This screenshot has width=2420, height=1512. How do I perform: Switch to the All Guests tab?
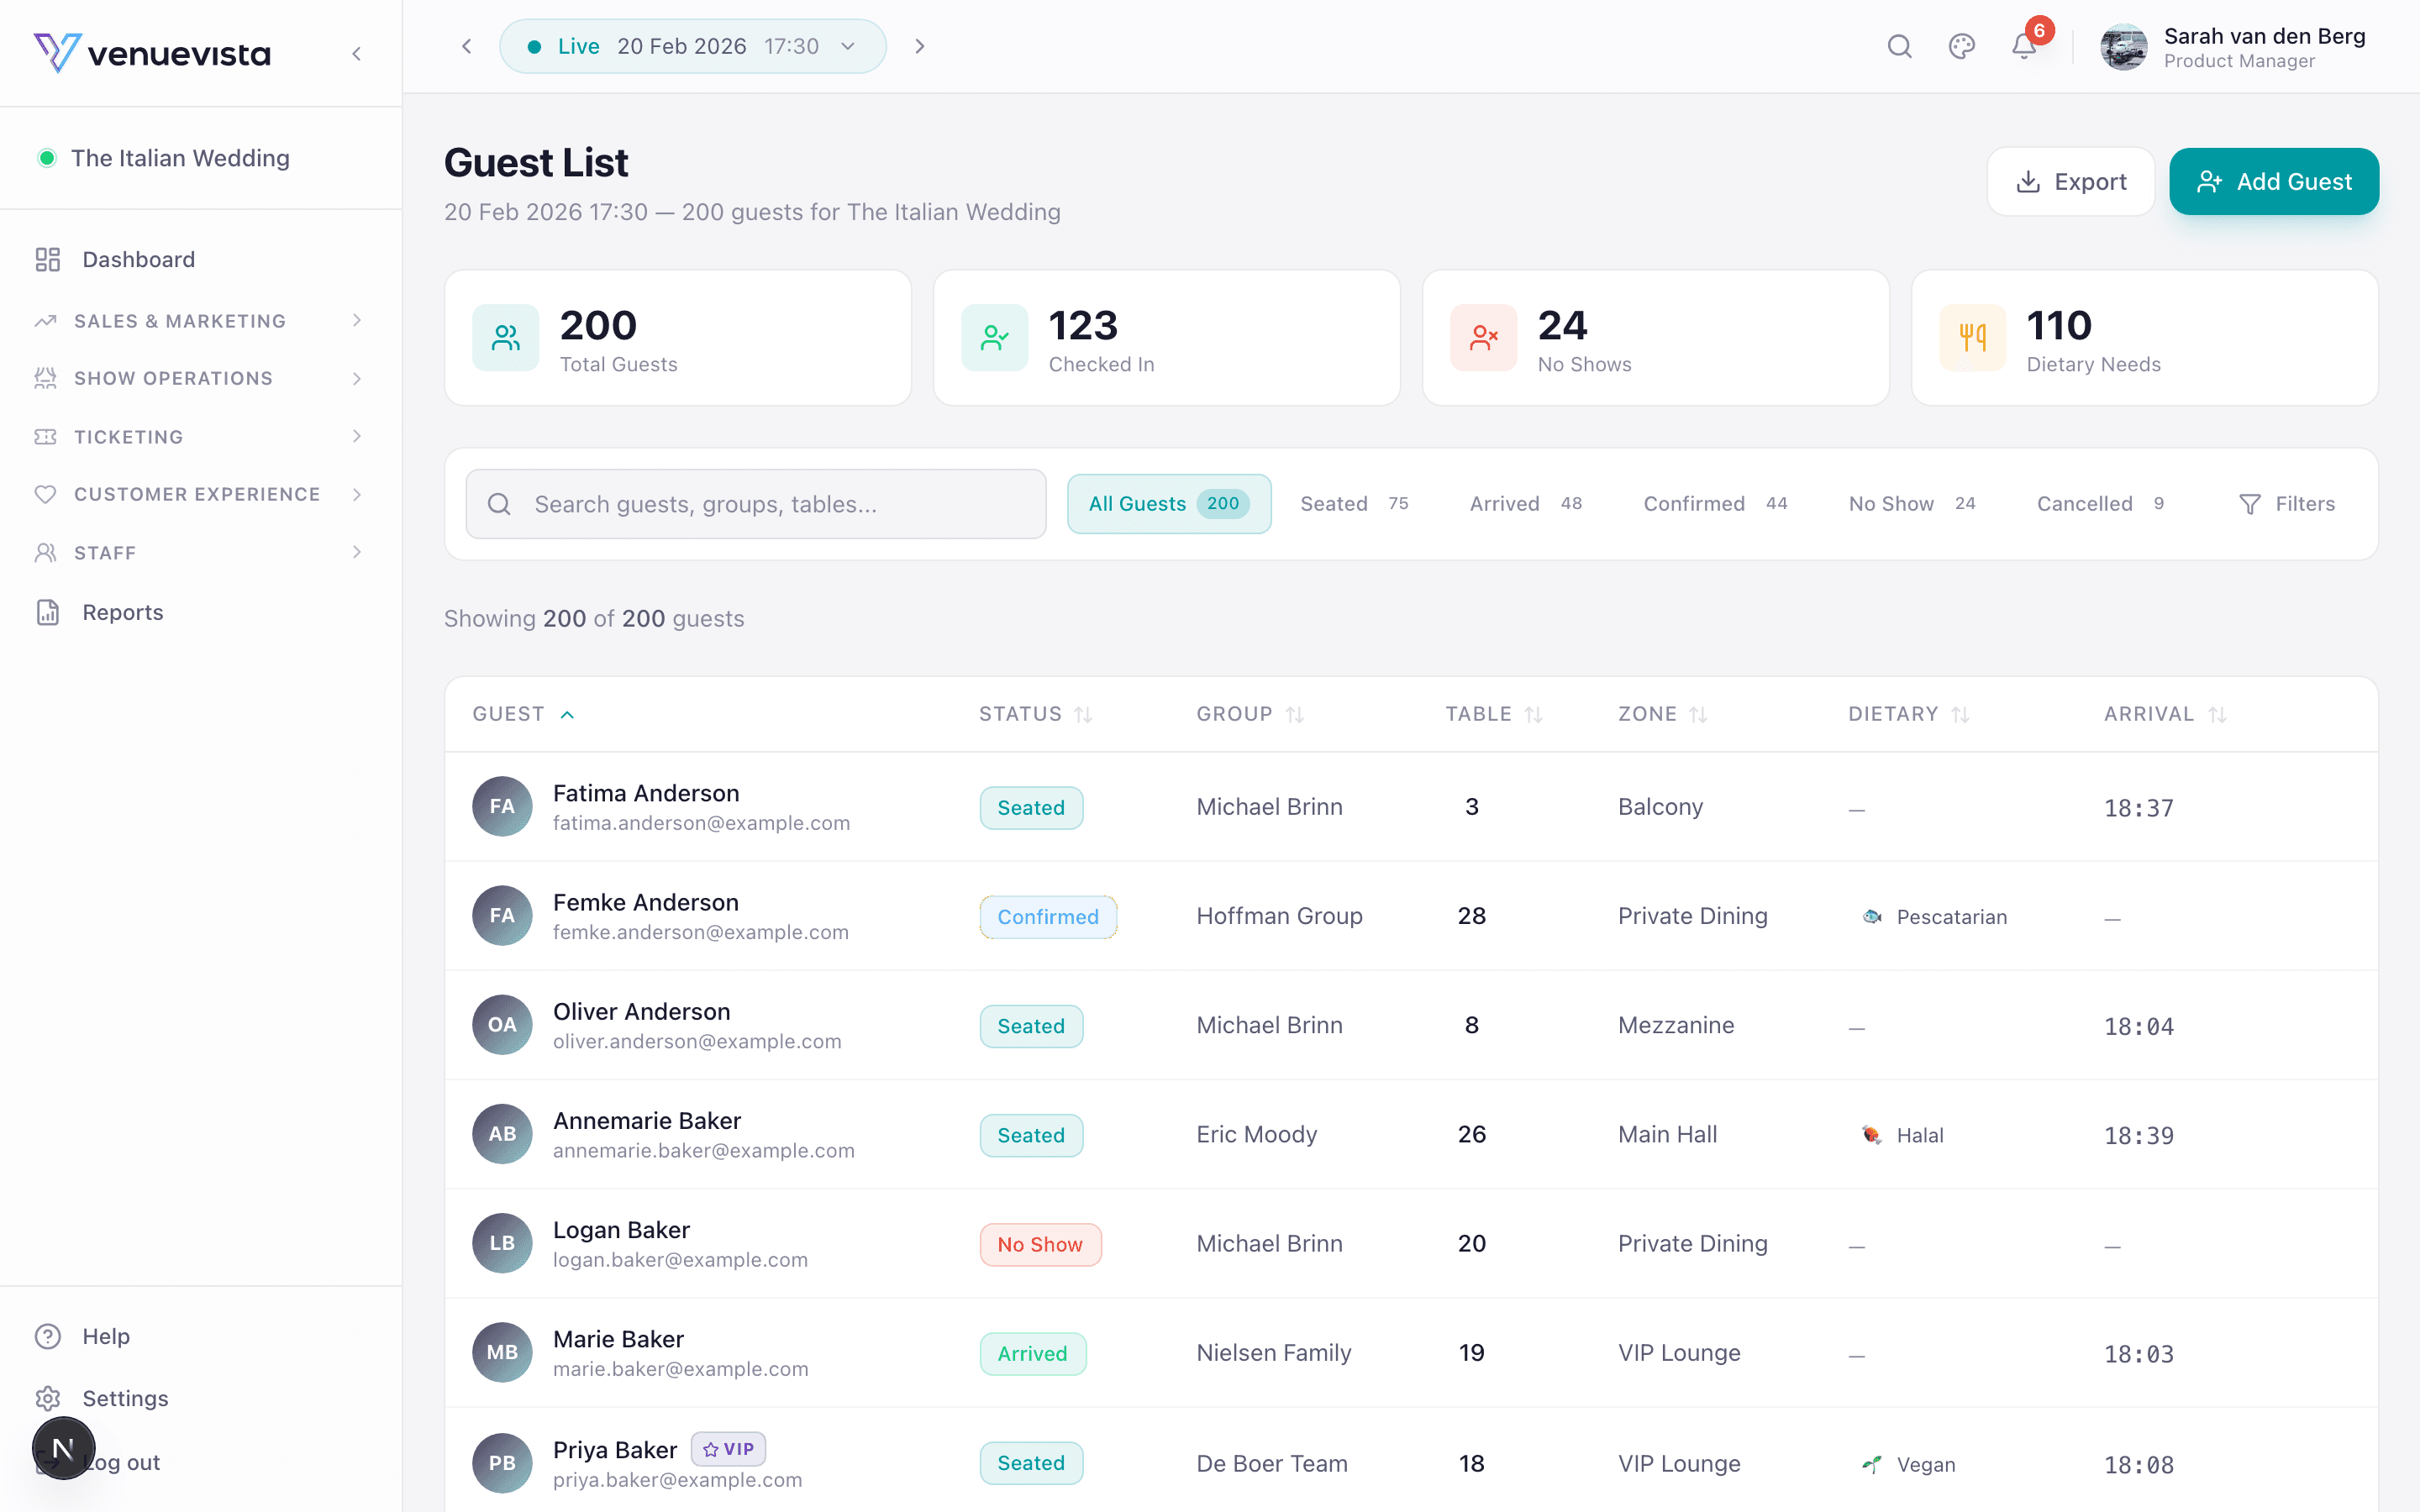click(1168, 503)
